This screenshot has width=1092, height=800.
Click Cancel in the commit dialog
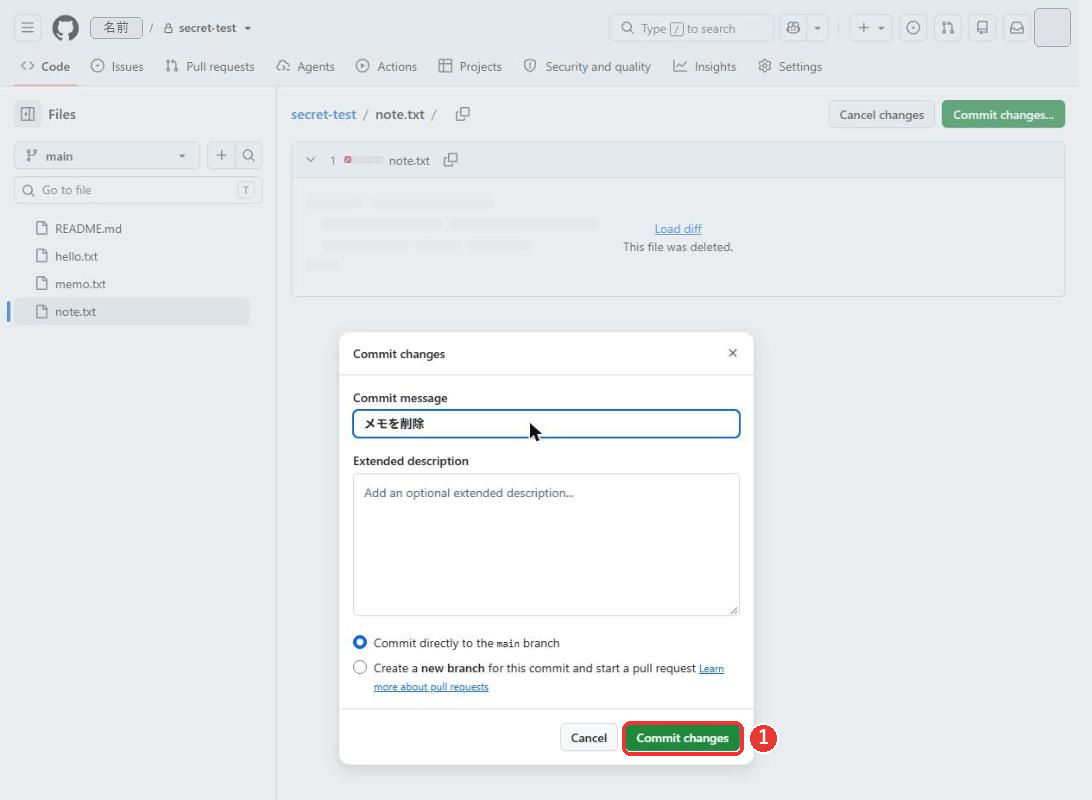point(588,737)
